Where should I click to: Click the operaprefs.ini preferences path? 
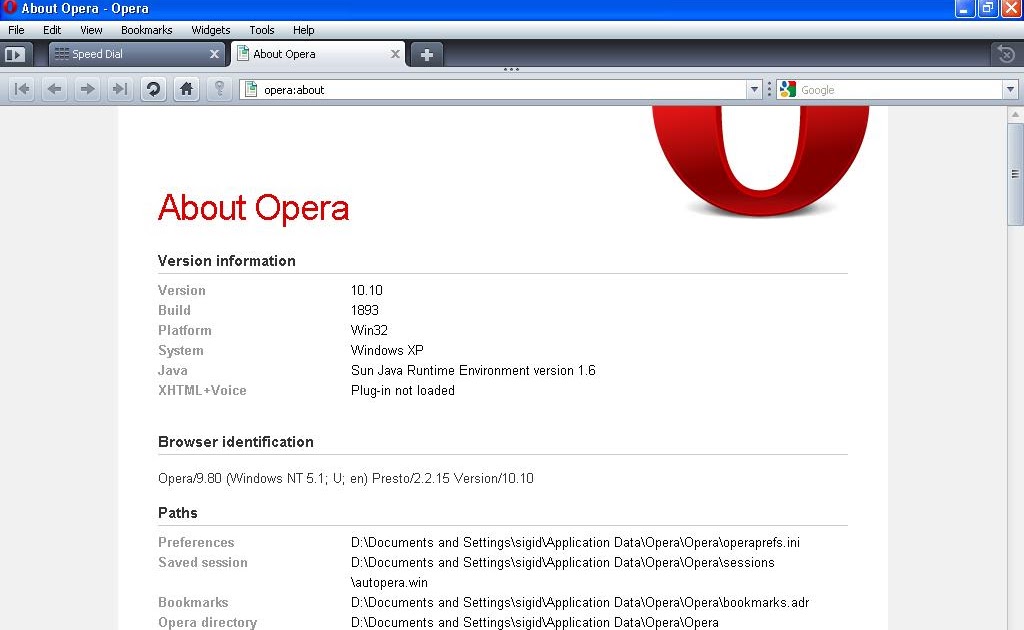[575, 542]
